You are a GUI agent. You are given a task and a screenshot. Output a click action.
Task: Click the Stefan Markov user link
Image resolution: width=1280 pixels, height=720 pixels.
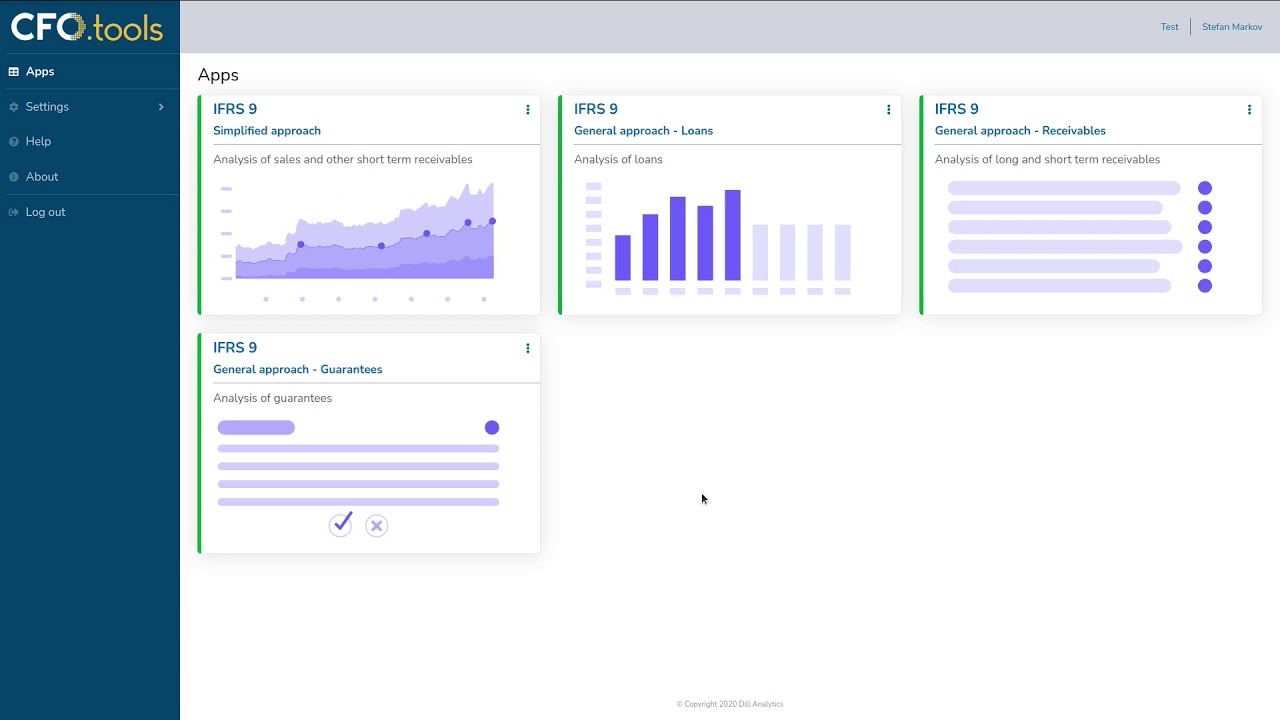(x=1232, y=27)
